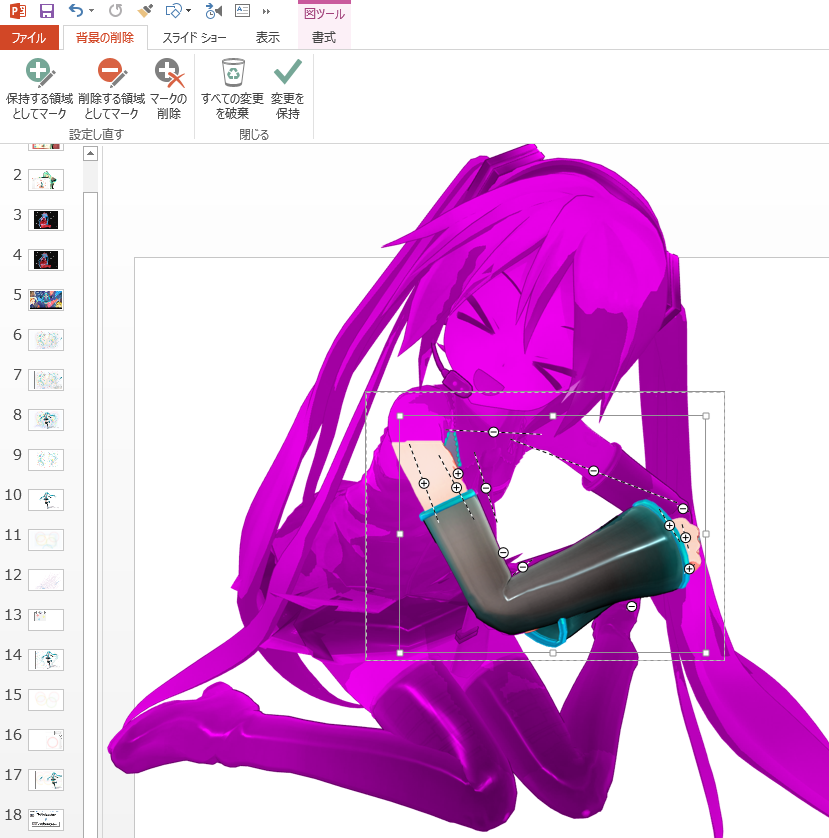Open the shapes gallery icon
Screen dimensions: 829x838
tap(174, 11)
